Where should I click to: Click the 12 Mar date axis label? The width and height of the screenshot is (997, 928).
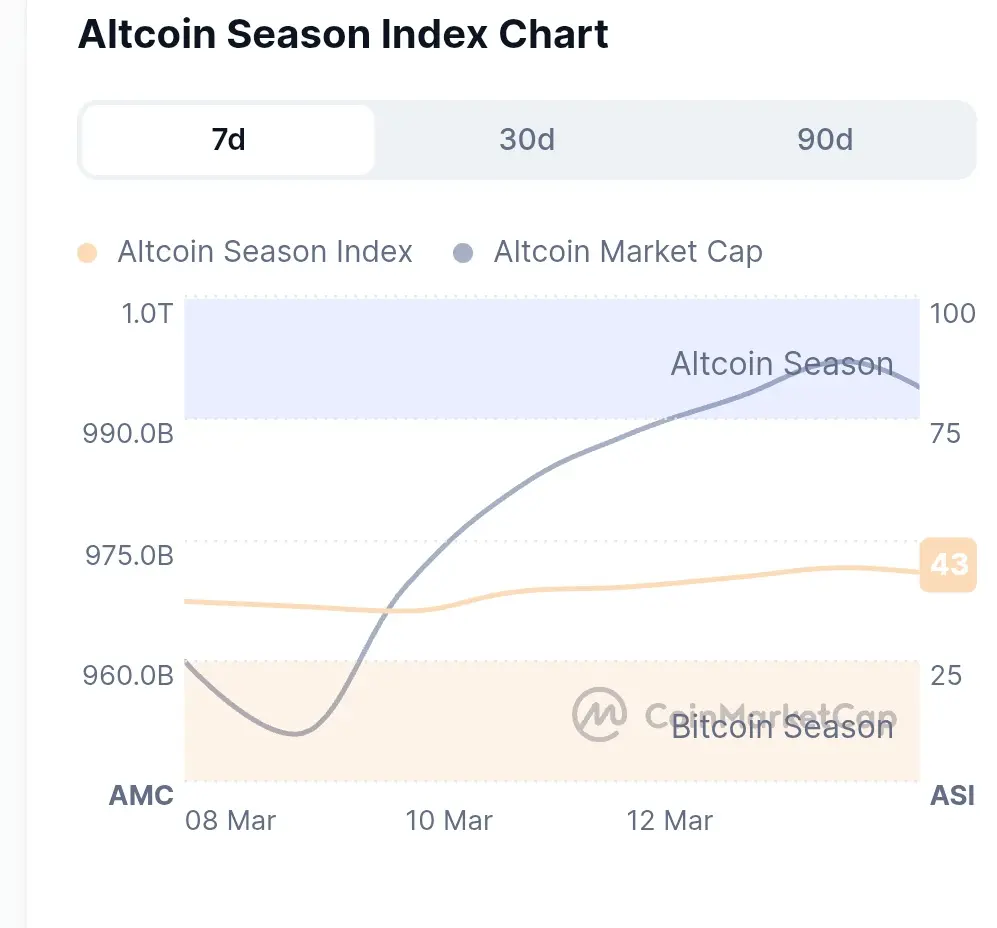point(669,821)
